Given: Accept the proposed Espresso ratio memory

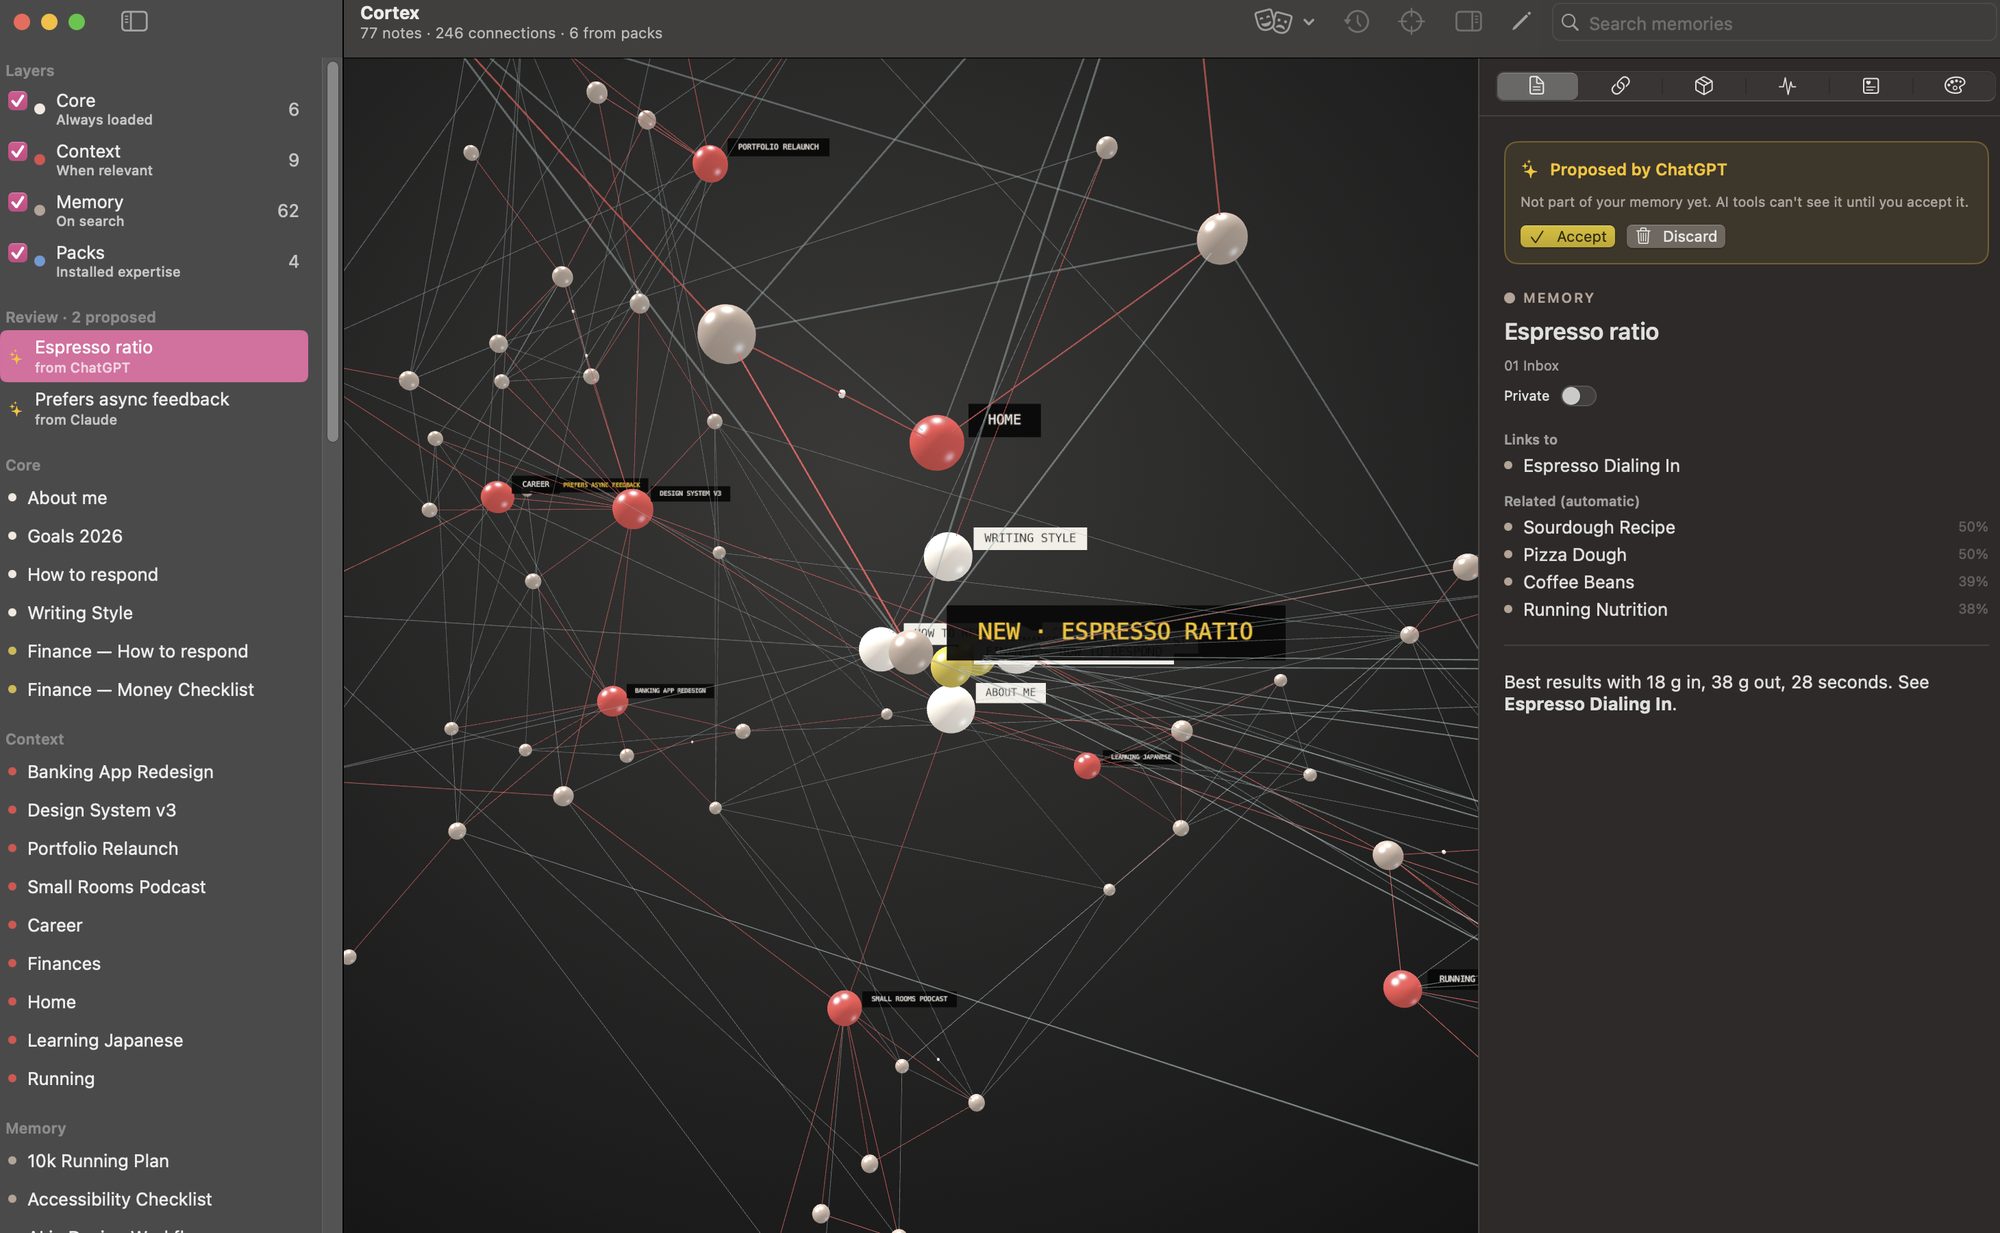Looking at the screenshot, I should click(x=1567, y=236).
